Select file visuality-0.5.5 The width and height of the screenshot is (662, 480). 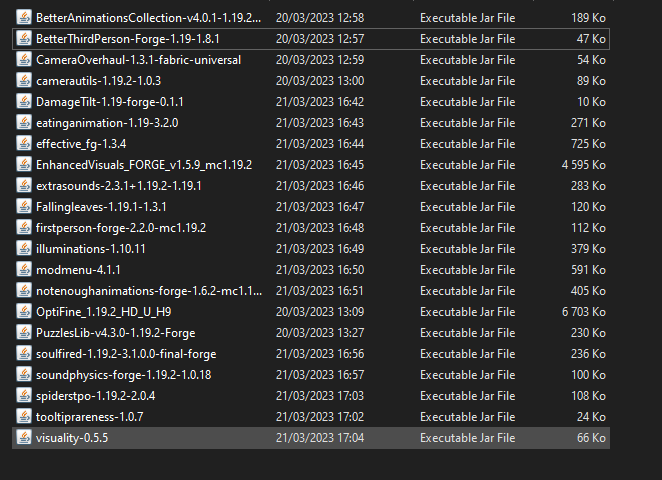[72, 438]
